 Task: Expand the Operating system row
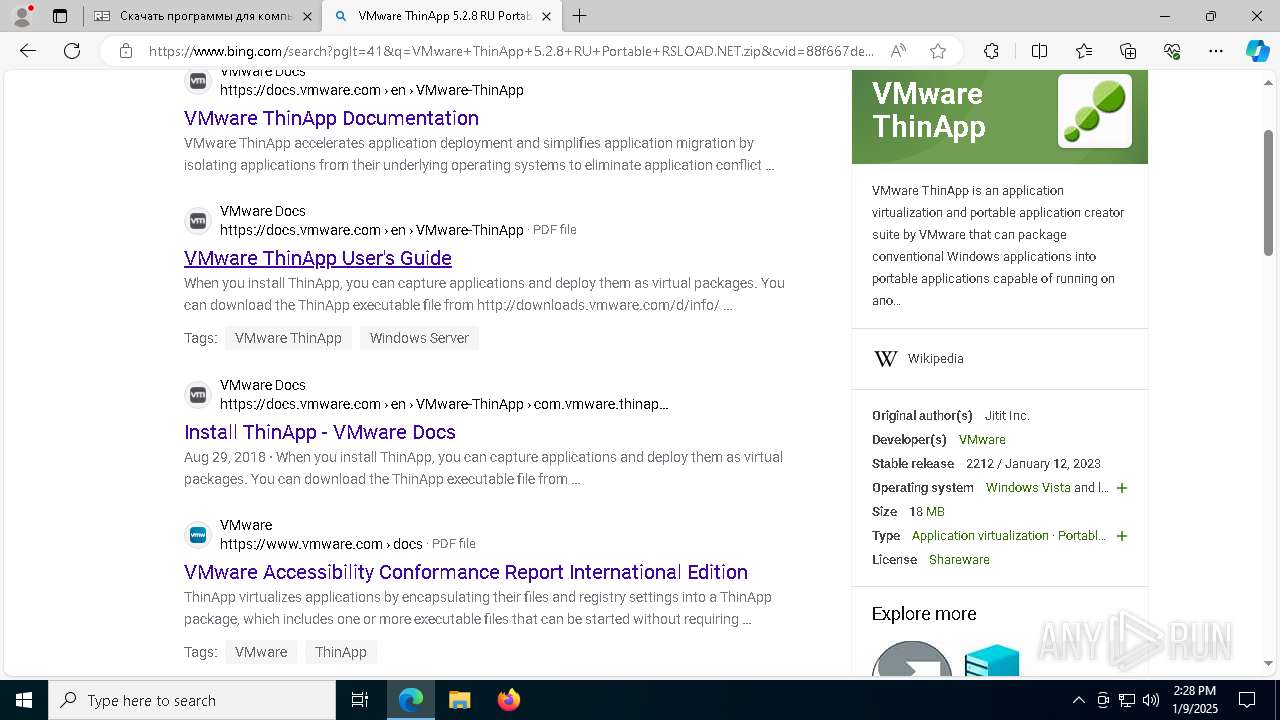click(x=1122, y=488)
